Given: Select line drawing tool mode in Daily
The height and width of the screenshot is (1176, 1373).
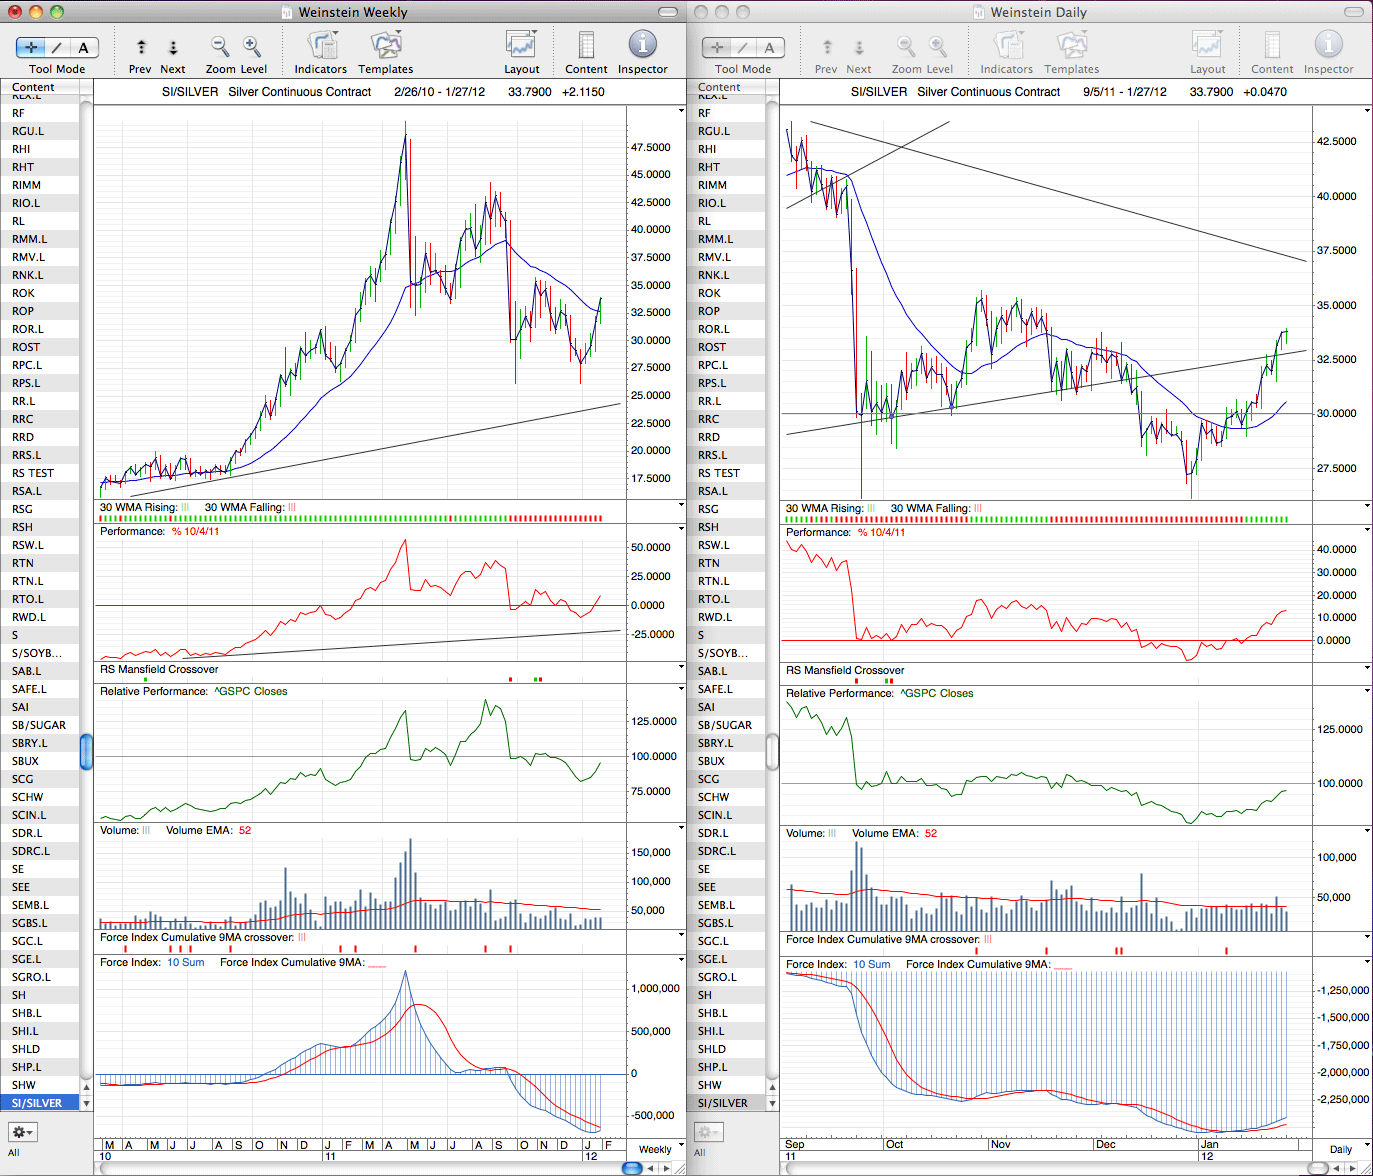Looking at the screenshot, I should tap(744, 47).
